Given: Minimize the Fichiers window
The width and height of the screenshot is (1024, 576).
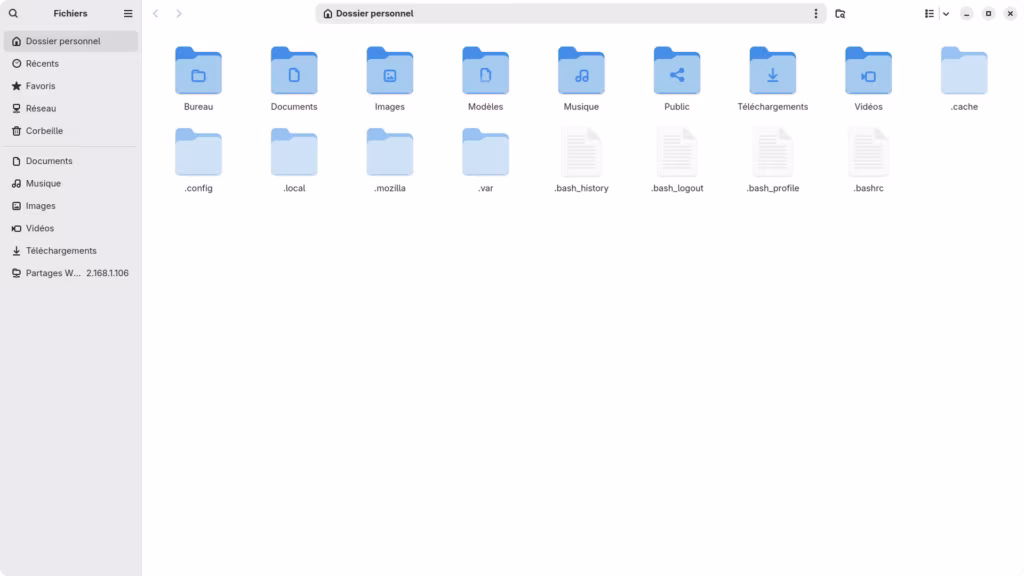Looking at the screenshot, I should (x=967, y=14).
